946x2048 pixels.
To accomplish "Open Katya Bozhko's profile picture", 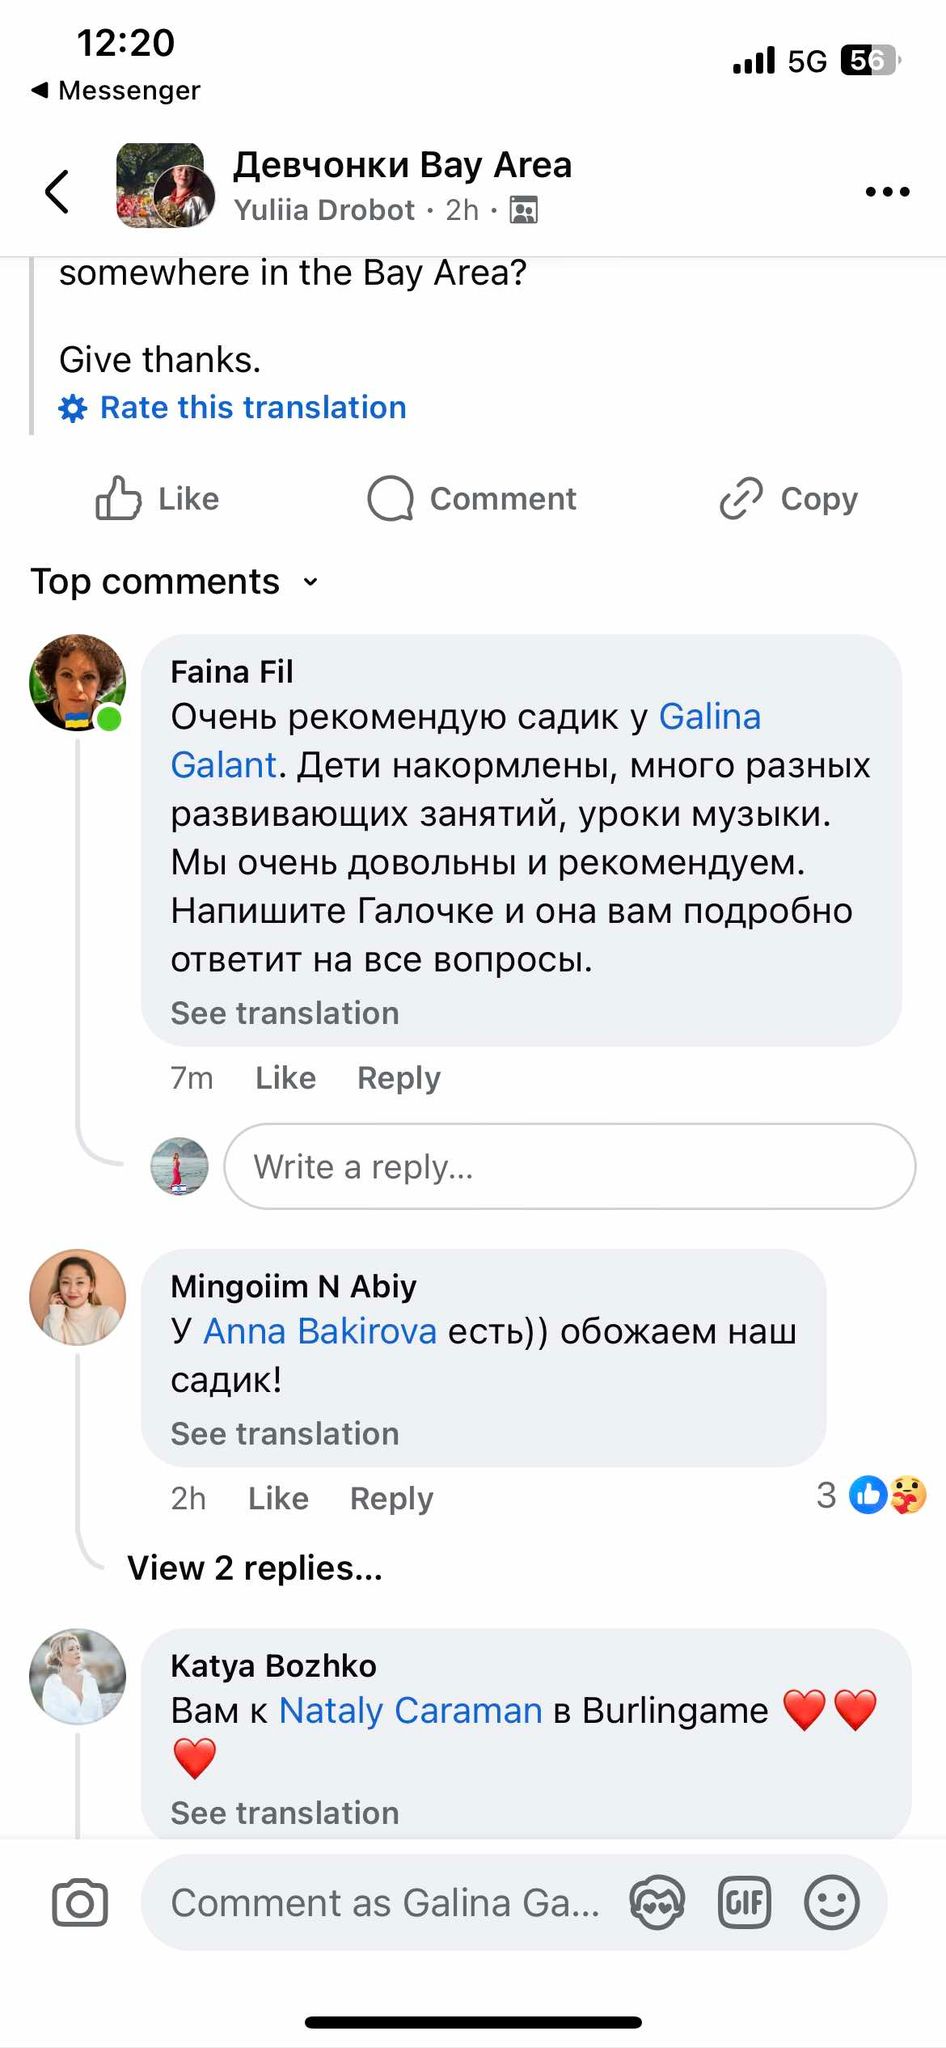I will click(x=78, y=1677).
